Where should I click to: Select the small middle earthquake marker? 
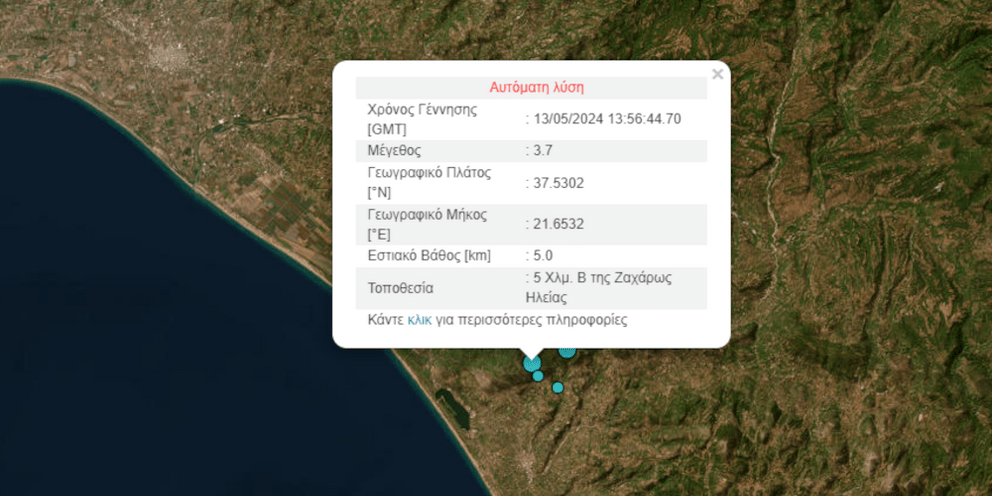click(538, 376)
